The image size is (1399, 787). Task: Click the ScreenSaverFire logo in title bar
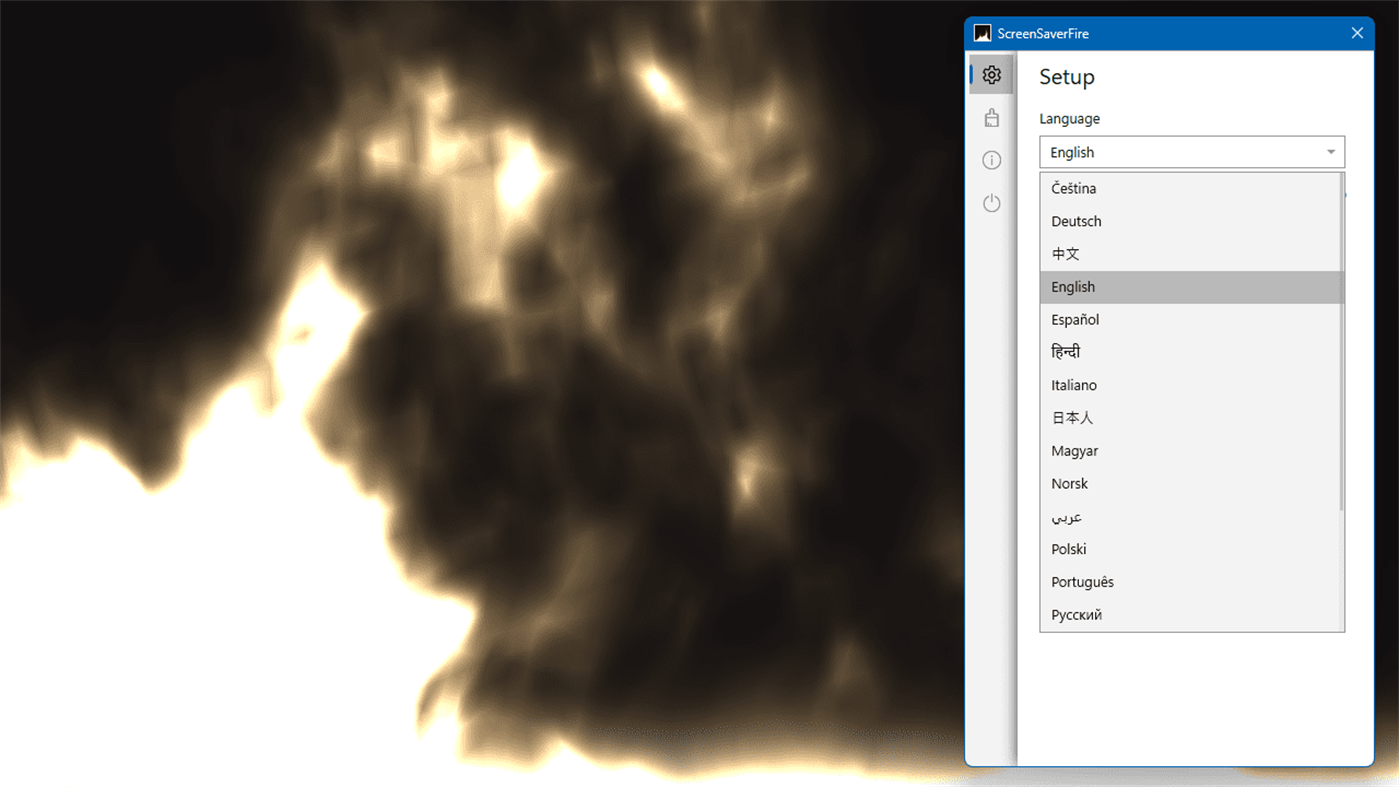tap(981, 33)
